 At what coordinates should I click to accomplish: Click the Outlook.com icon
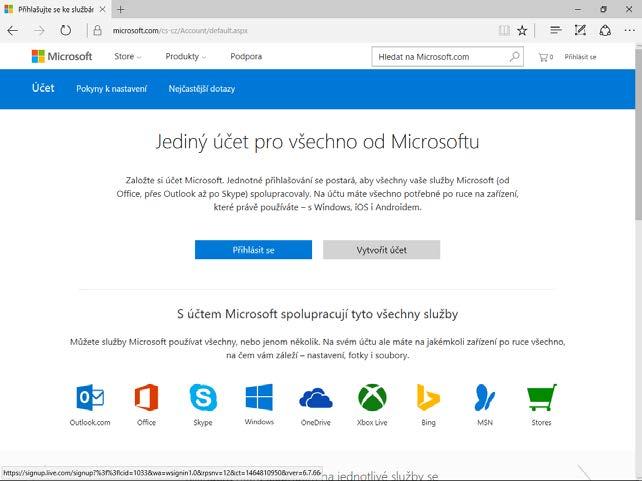point(90,397)
